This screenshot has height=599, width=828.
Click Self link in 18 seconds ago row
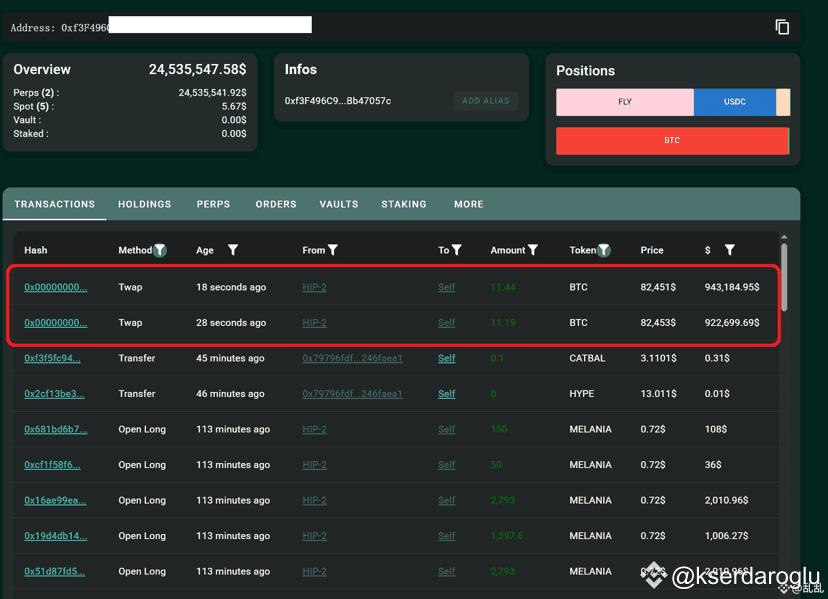[x=447, y=287]
